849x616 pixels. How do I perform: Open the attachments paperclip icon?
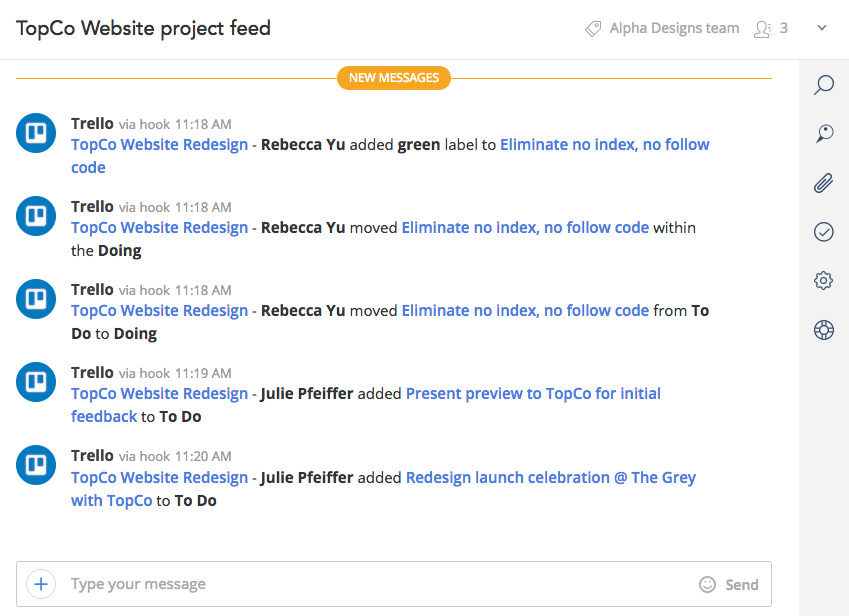click(x=824, y=183)
